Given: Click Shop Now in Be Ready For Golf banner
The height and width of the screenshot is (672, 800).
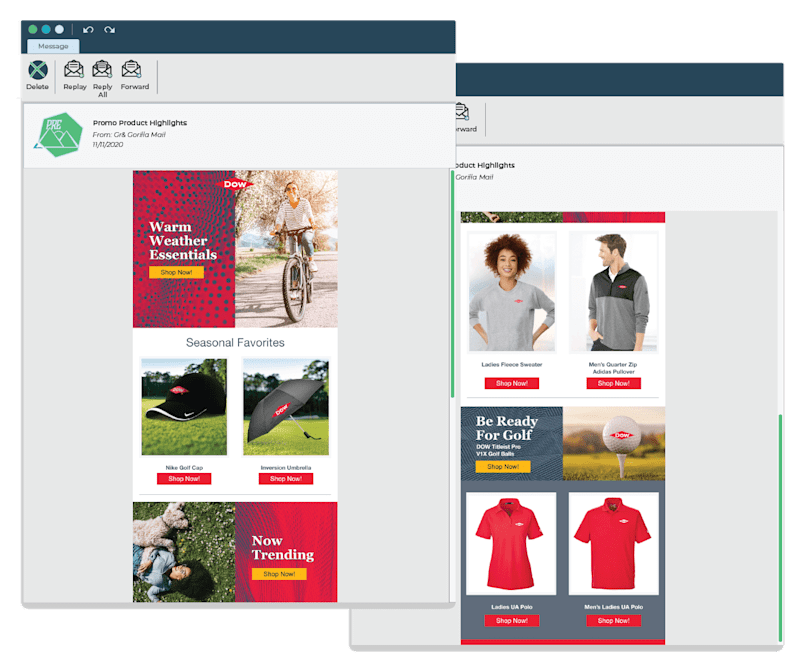Looking at the screenshot, I should click(x=503, y=466).
